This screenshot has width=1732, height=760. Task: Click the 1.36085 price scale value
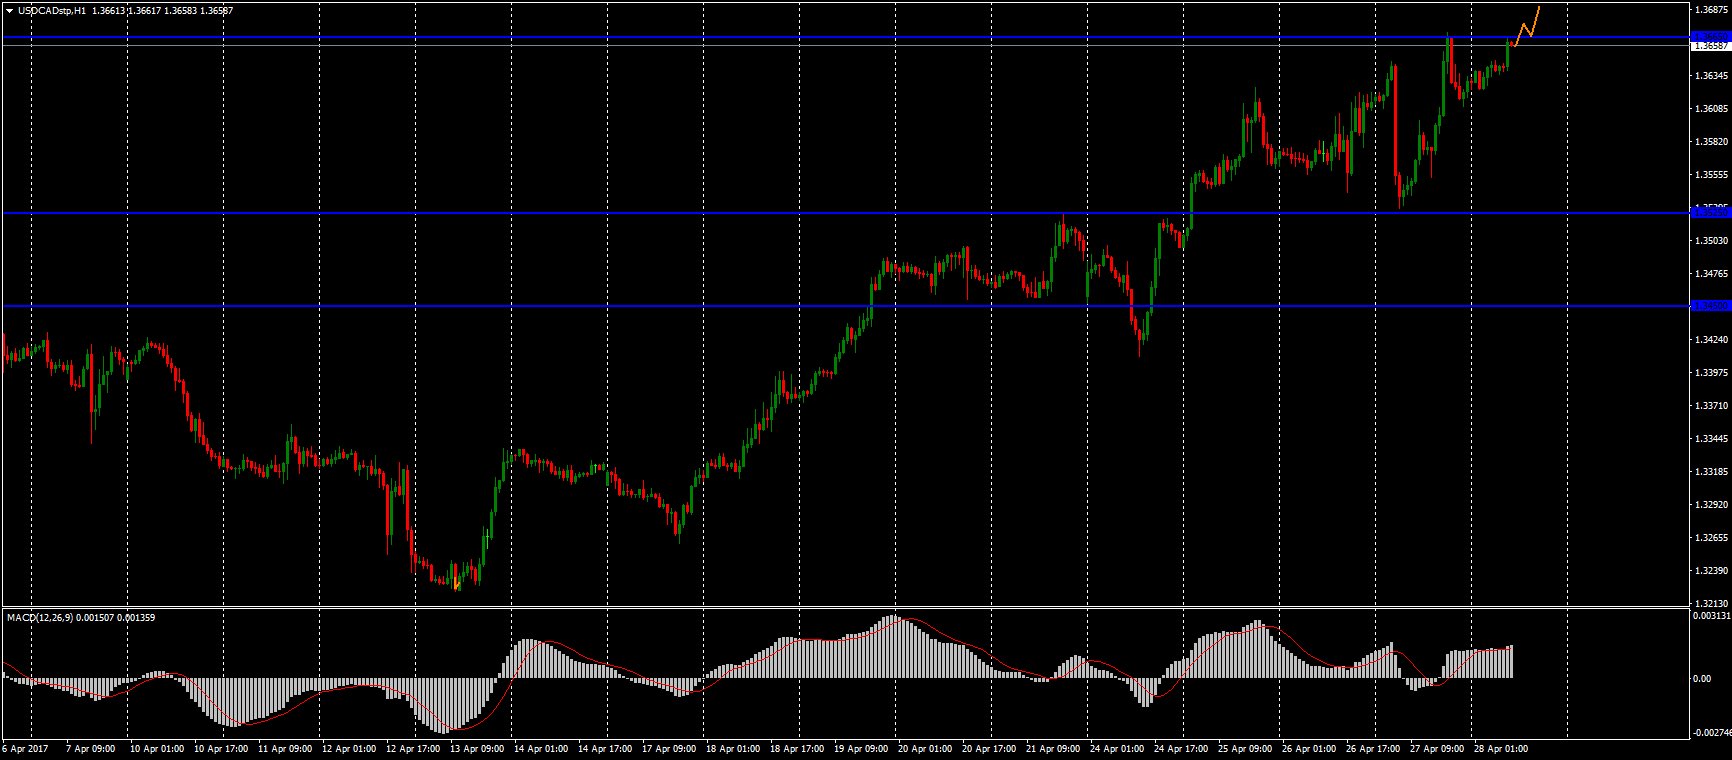pos(1712,109)
